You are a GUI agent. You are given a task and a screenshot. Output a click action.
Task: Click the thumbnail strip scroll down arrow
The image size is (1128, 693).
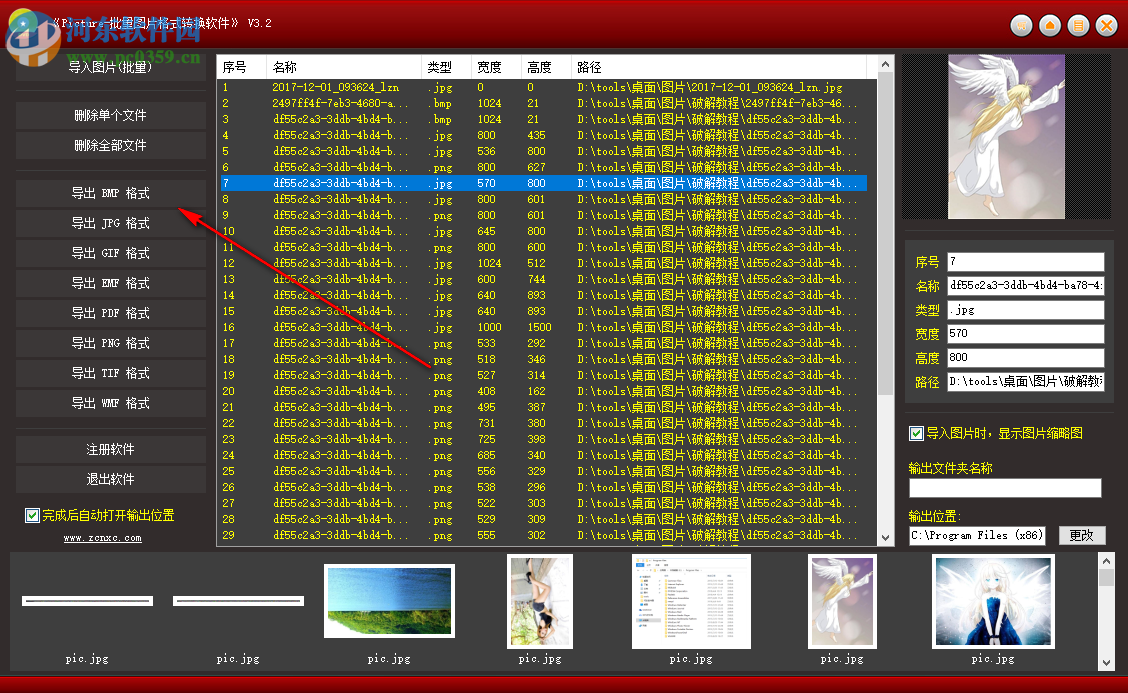pos(1106,663)
